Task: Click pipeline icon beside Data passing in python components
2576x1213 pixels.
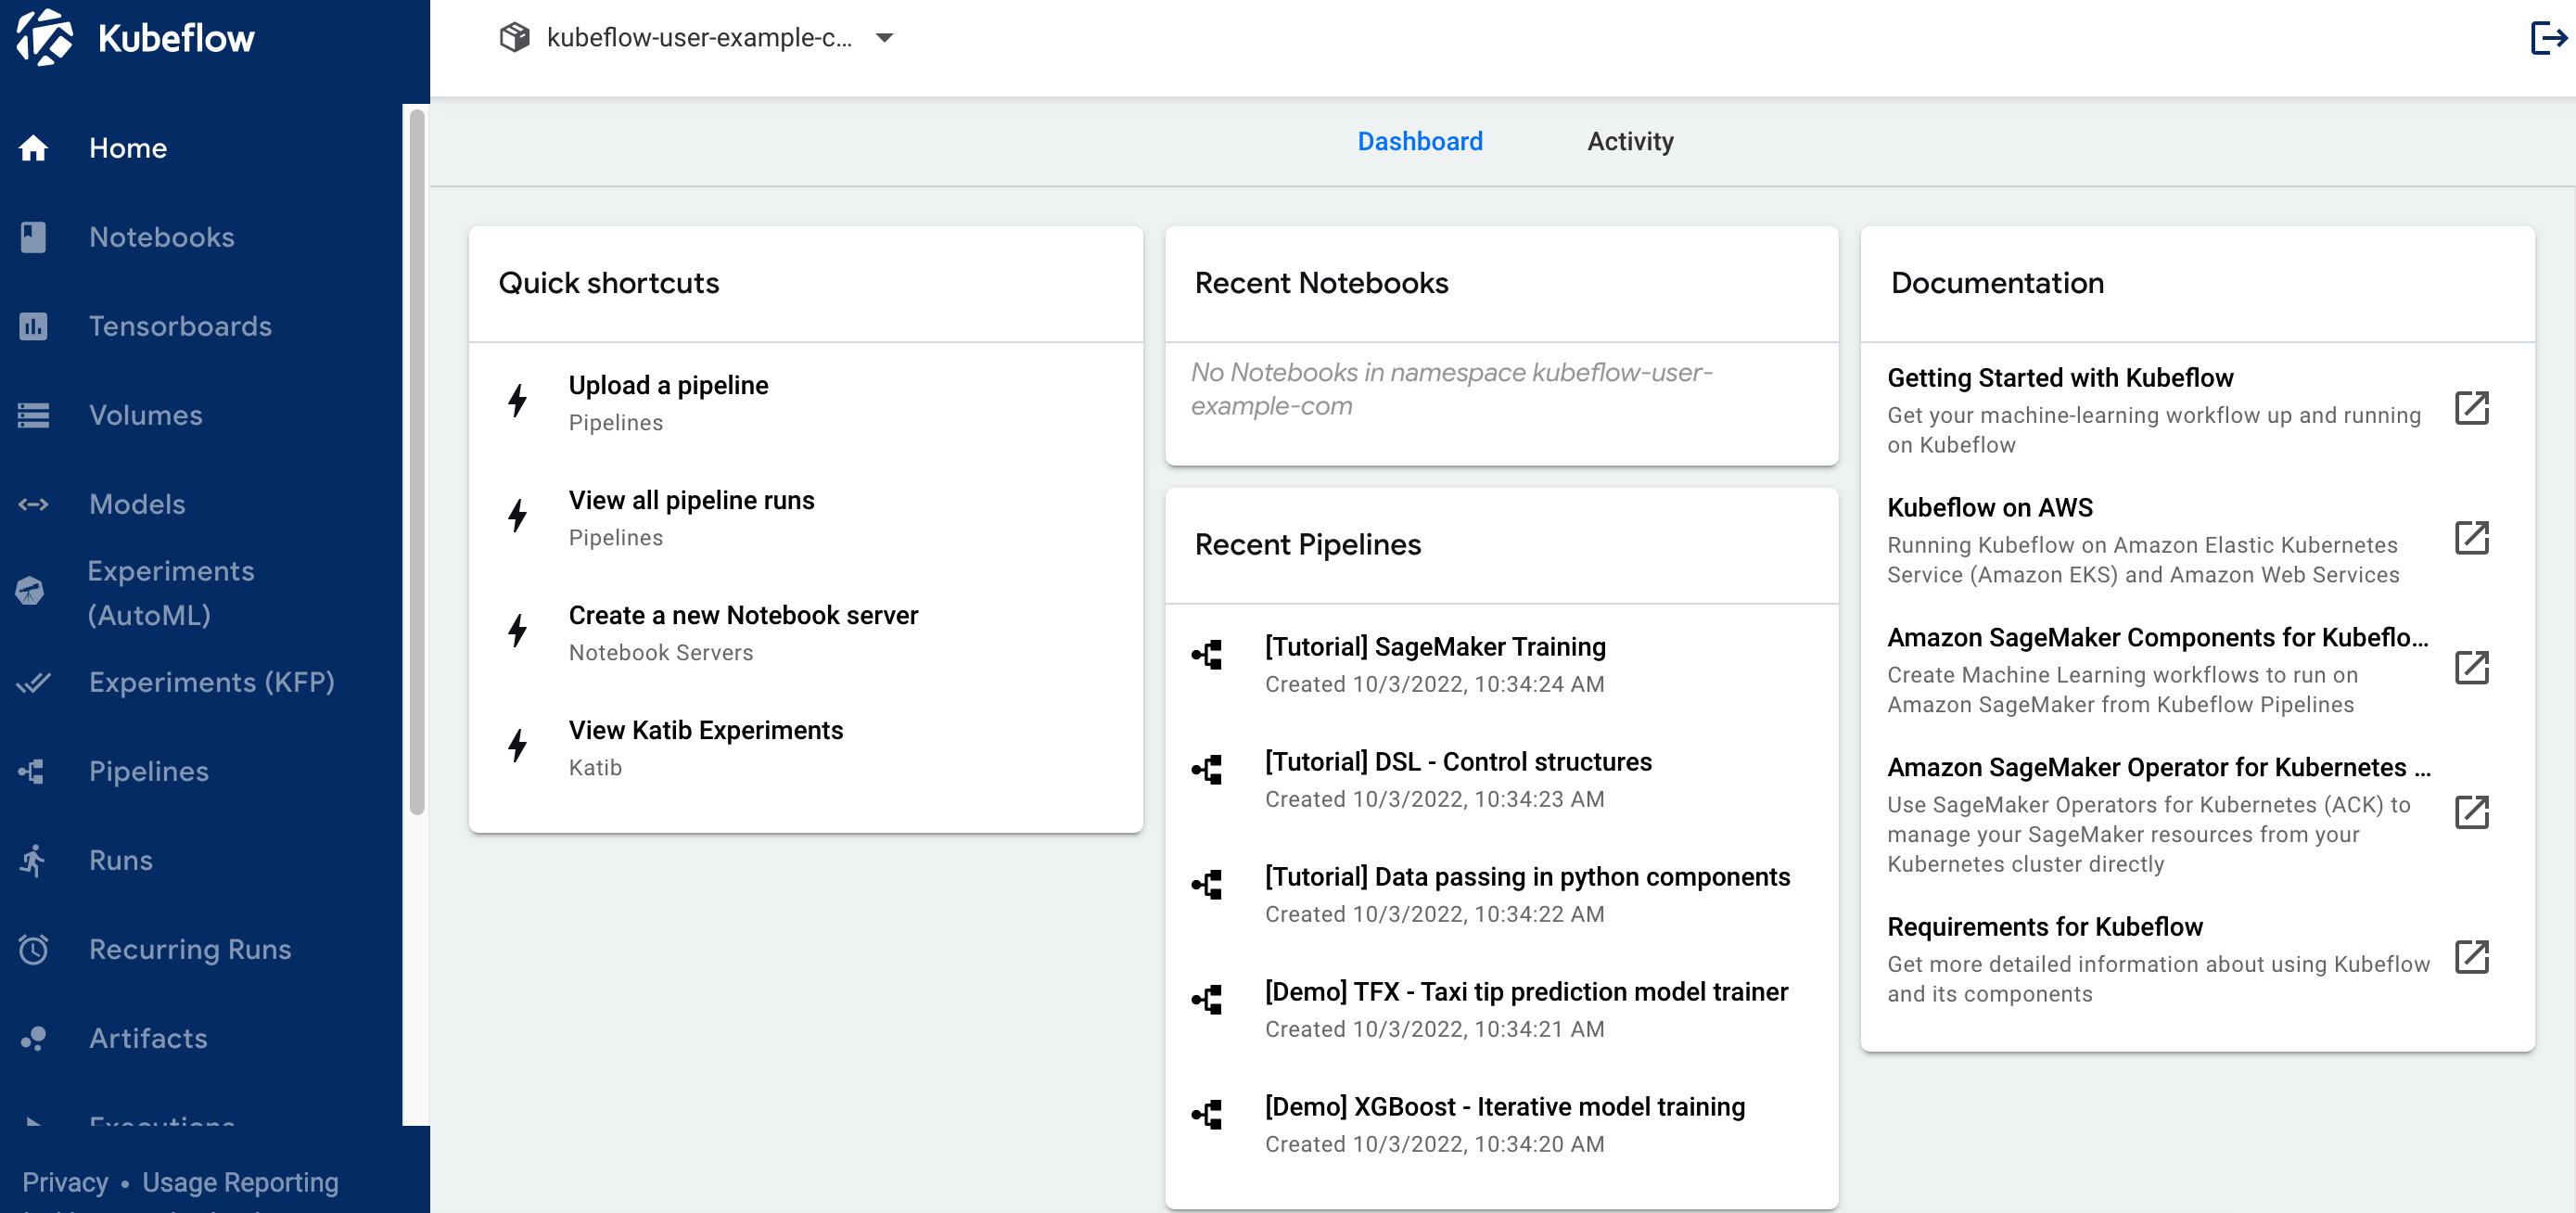Action: (1207, 885)
